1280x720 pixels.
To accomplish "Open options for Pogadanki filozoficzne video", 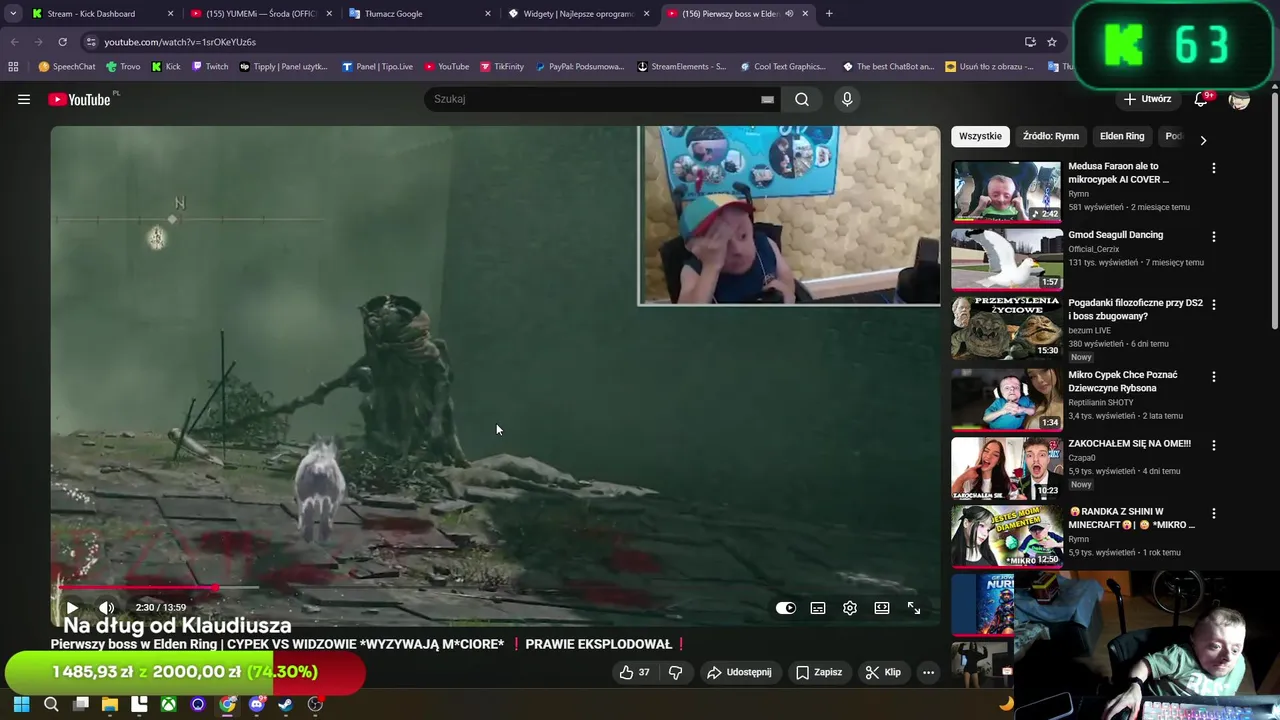I will click(x=1214, y=305).
